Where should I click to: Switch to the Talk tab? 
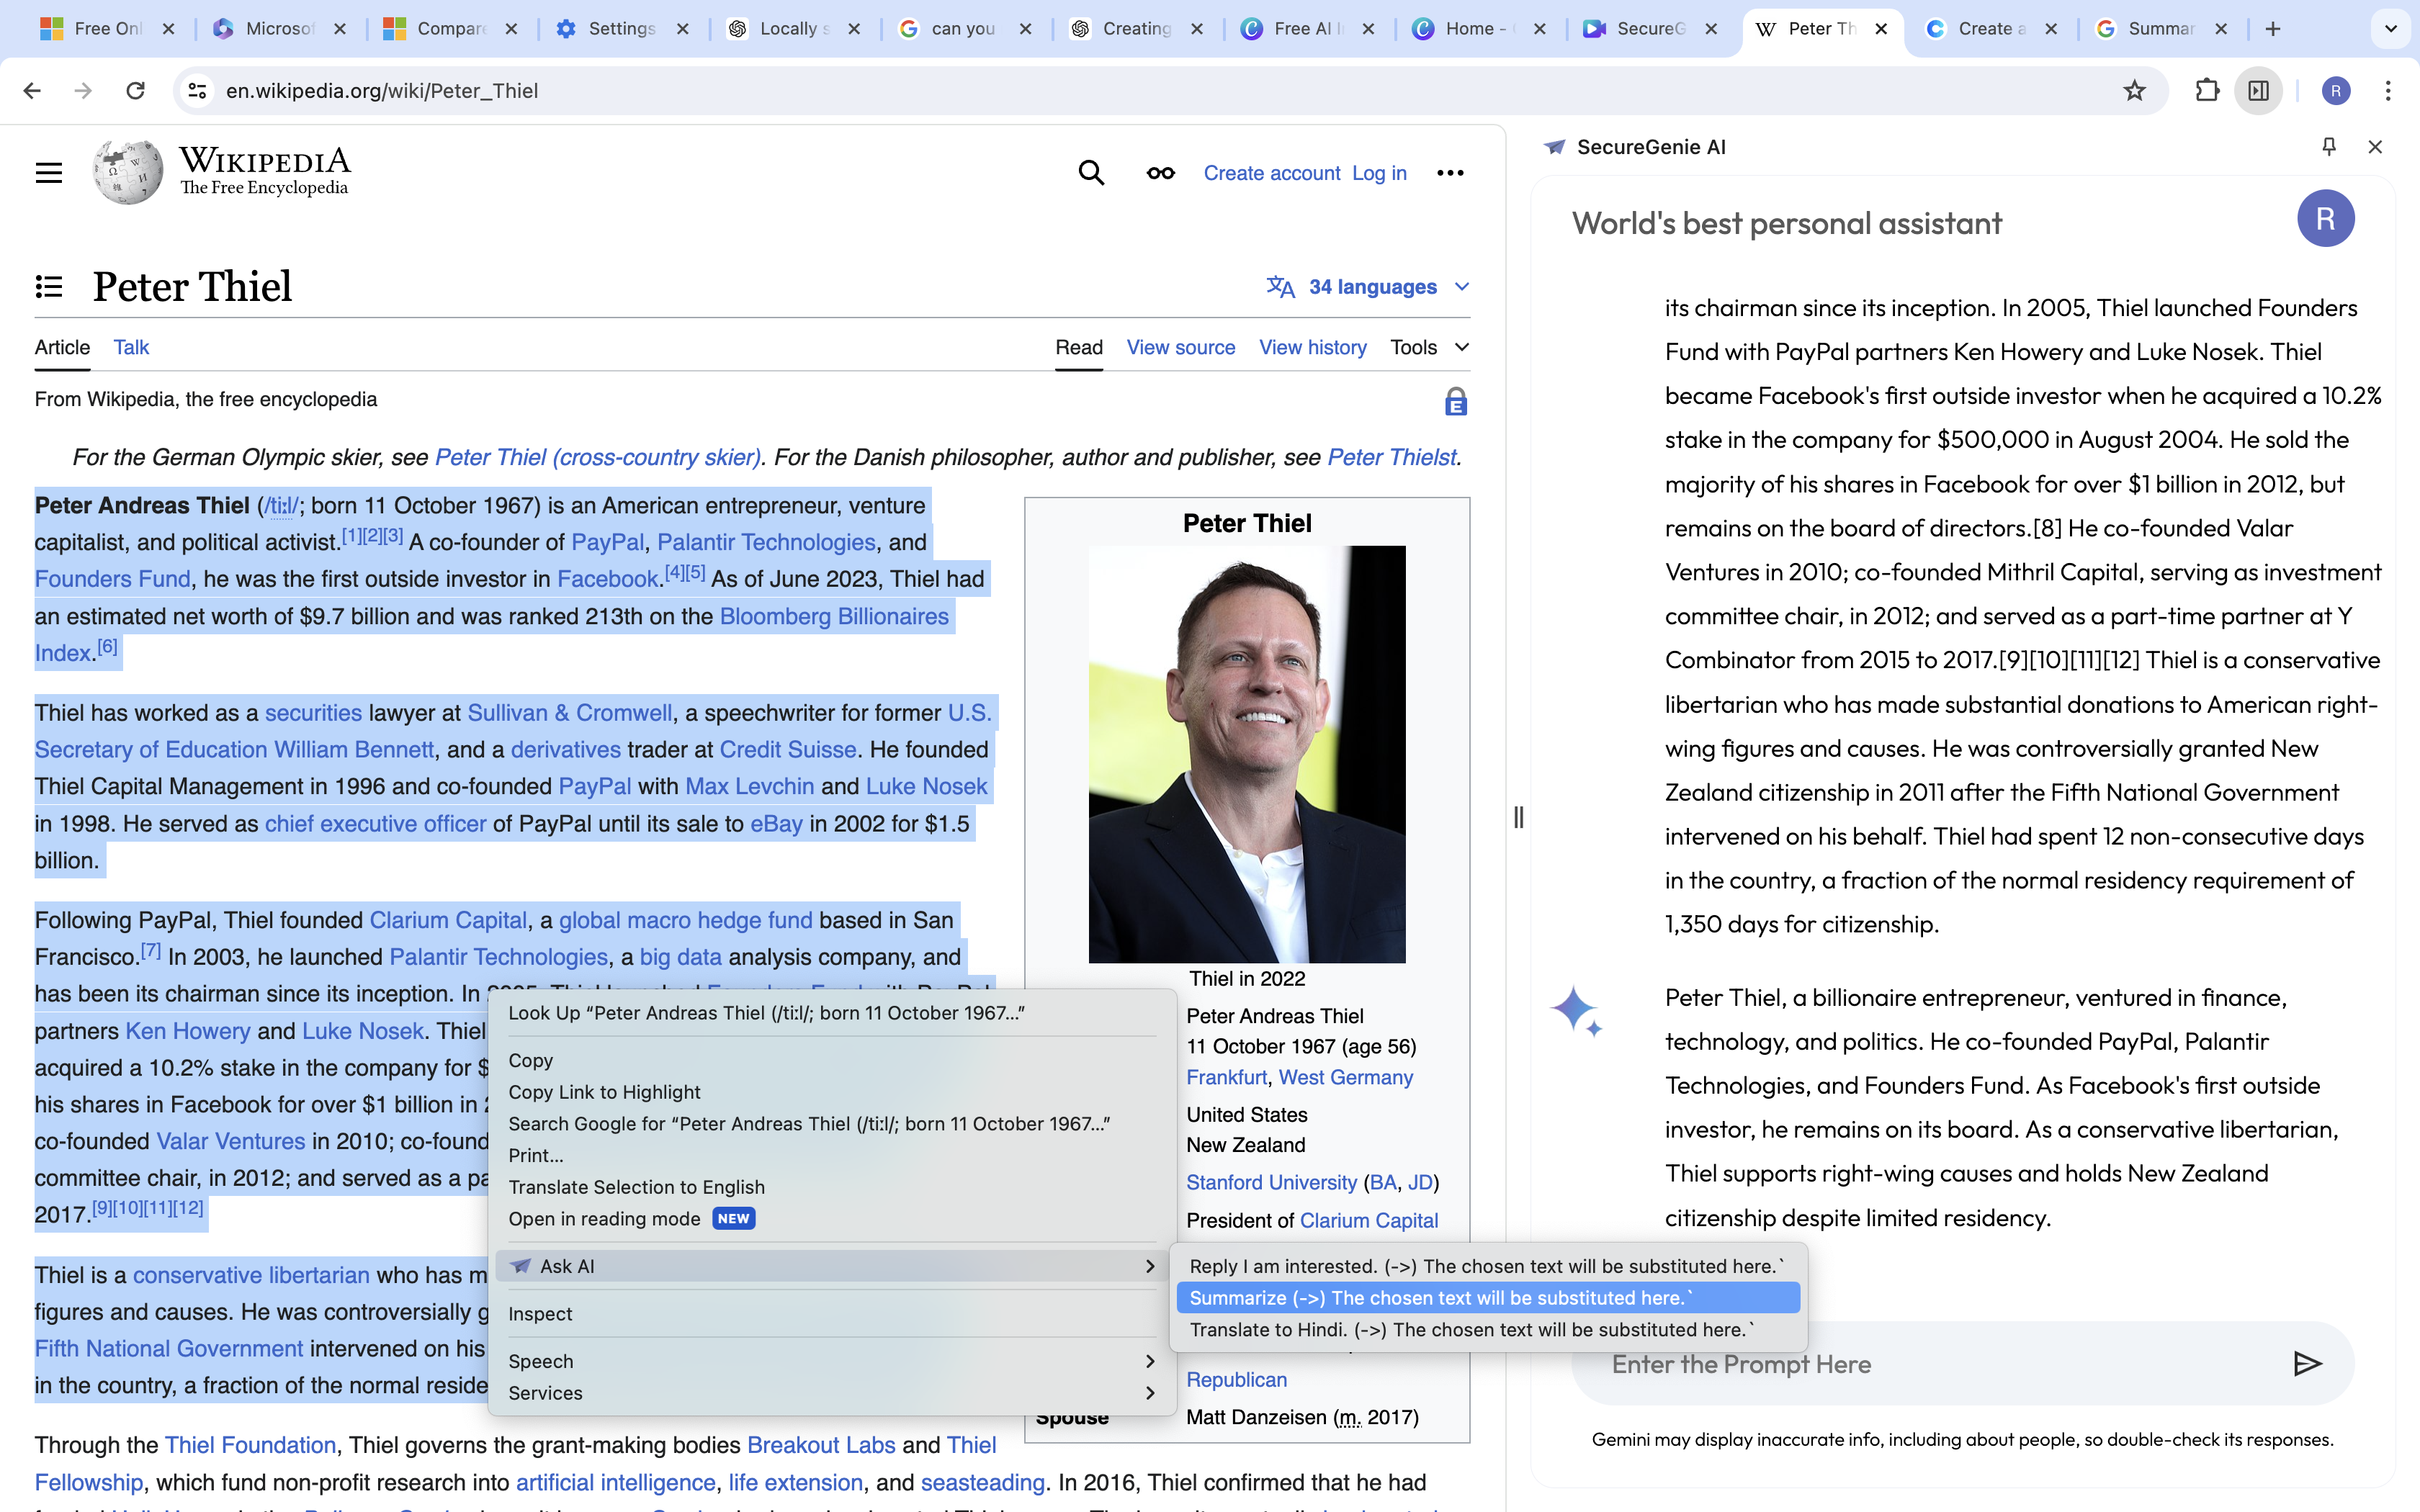click(x=131, y=347)
